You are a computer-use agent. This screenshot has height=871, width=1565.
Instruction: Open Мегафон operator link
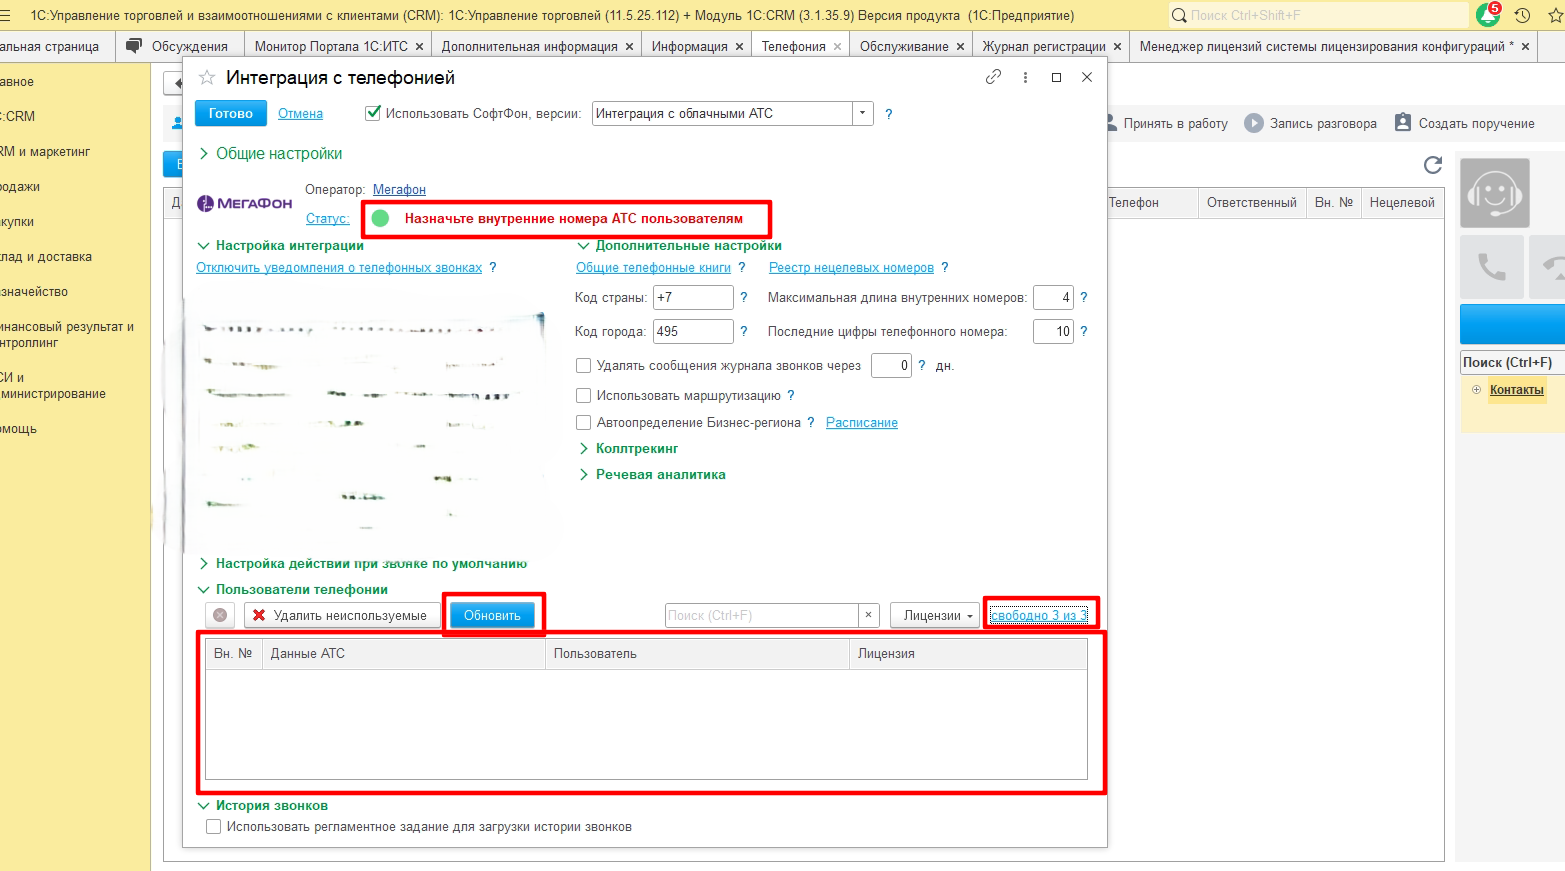click(x=399, y=189)
